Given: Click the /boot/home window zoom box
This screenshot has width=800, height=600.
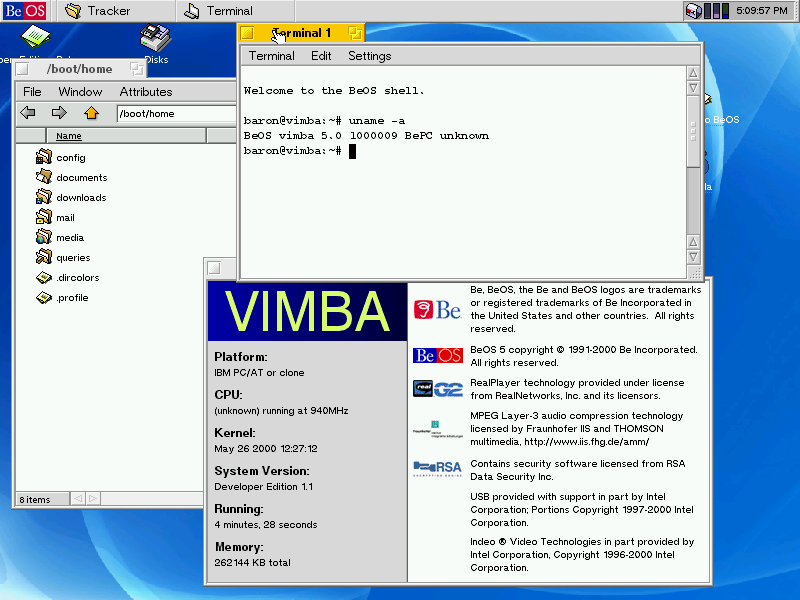Looking at the screenshot, I should [x=136, y=68].
